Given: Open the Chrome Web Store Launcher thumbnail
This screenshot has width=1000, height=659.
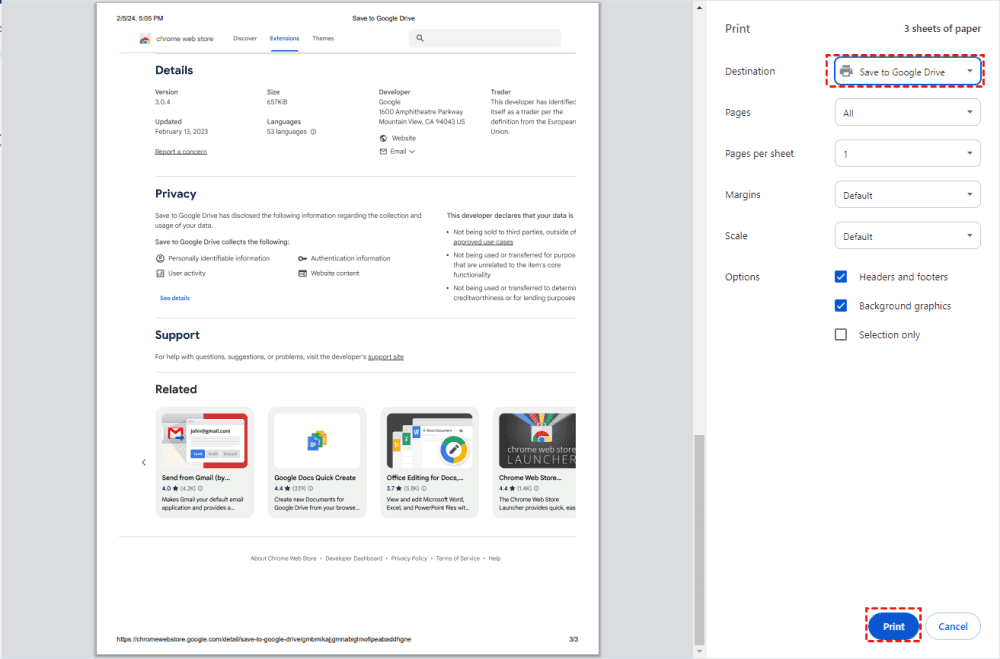Looking at the screenshot, I should click(x=537, y=441).
